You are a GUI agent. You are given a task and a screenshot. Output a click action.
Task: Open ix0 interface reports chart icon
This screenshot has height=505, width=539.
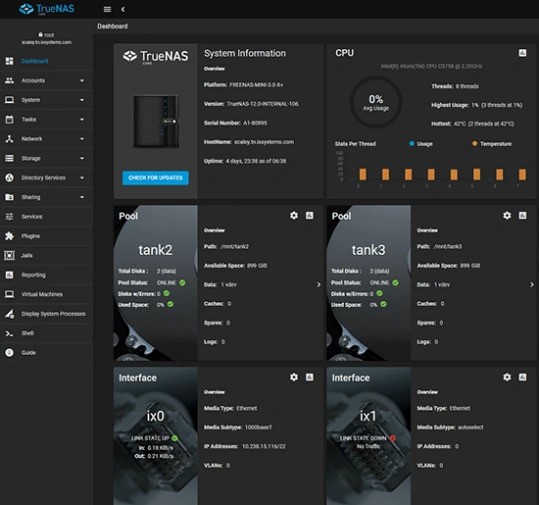click(309, 377)
